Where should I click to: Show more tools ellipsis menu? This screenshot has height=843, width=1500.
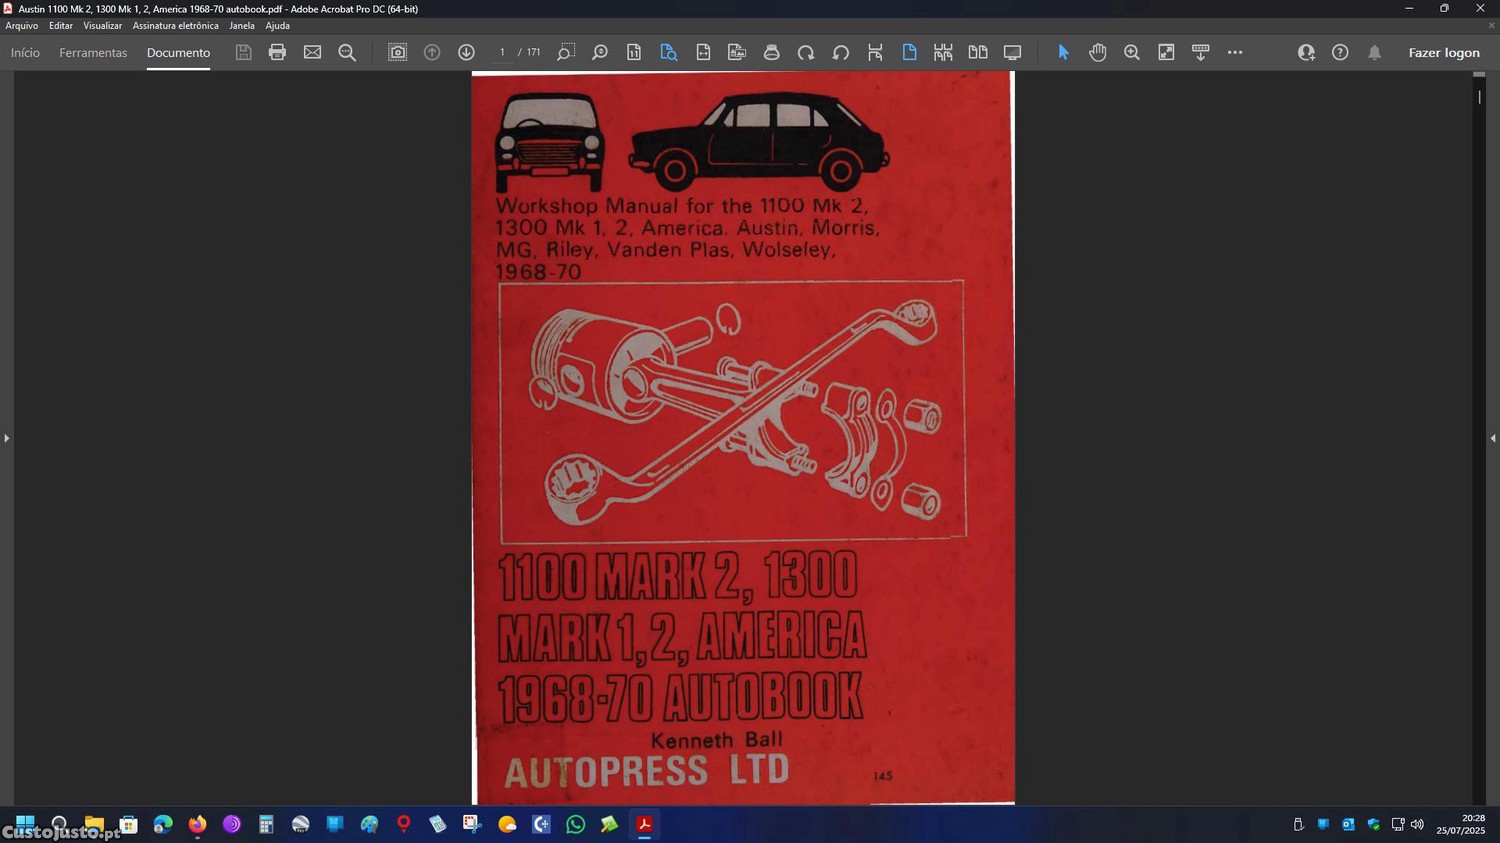[1235, 52]
